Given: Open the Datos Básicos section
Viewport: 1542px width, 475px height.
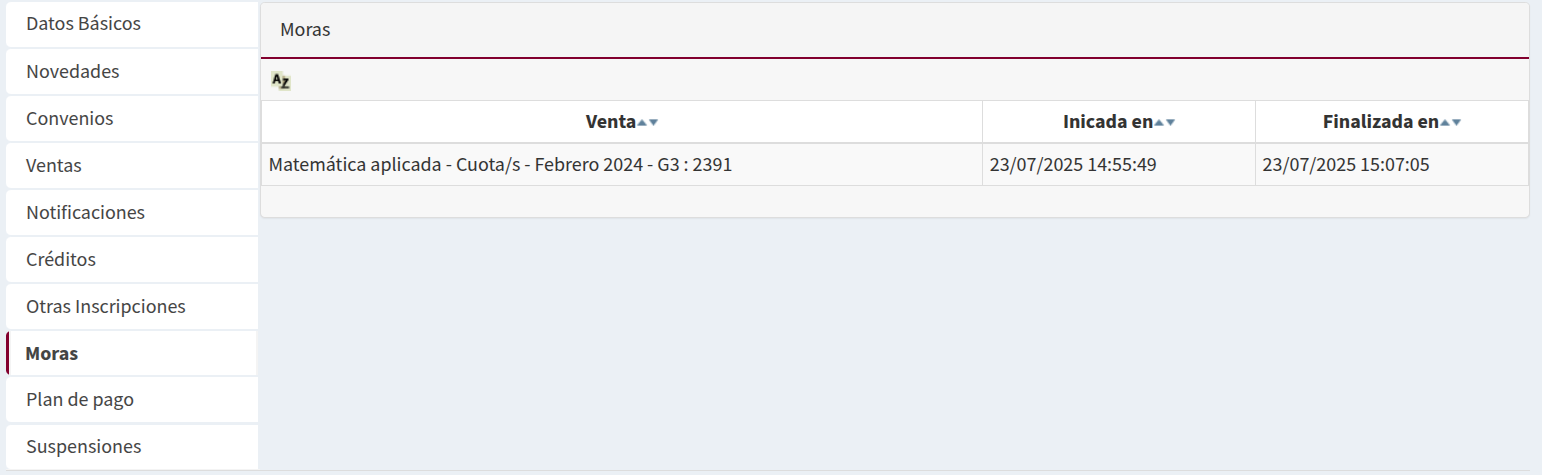Looking at the screenshot, I should (84, 24).
